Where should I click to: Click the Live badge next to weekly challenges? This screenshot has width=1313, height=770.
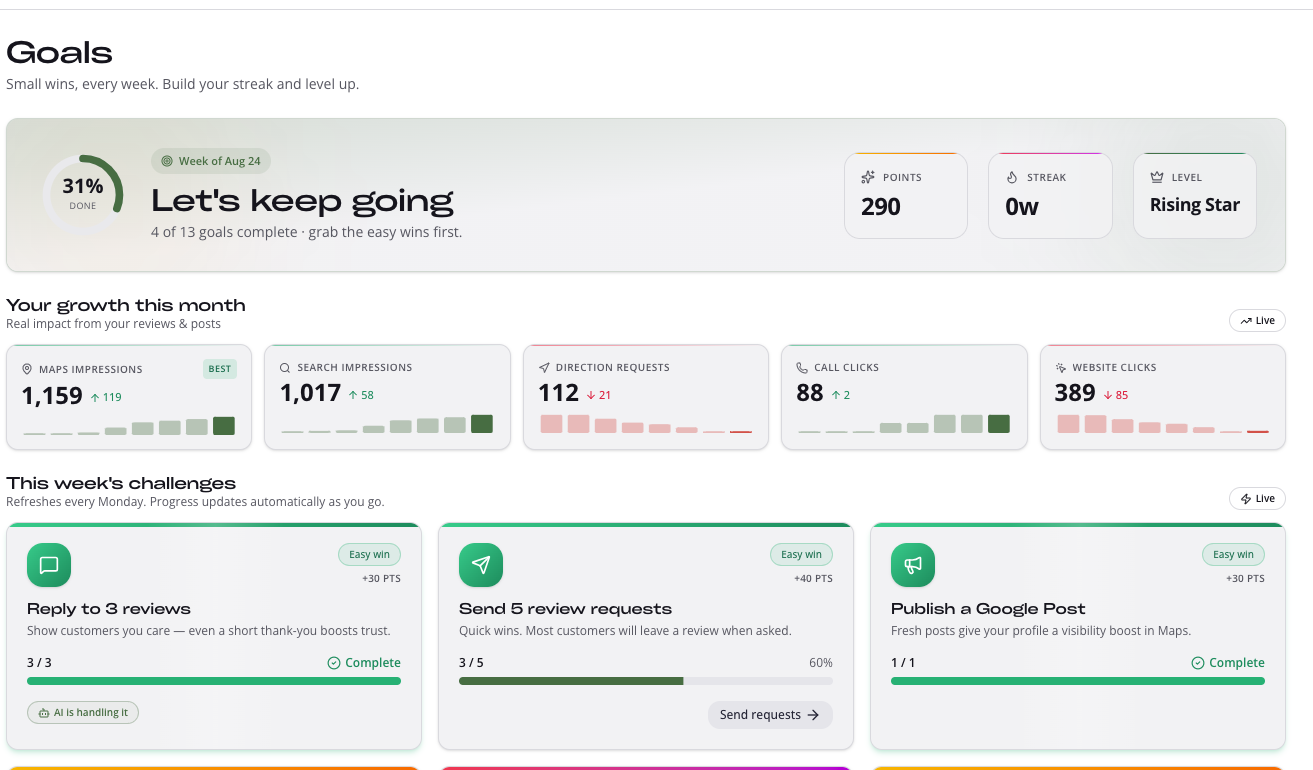coord(1257,498)
